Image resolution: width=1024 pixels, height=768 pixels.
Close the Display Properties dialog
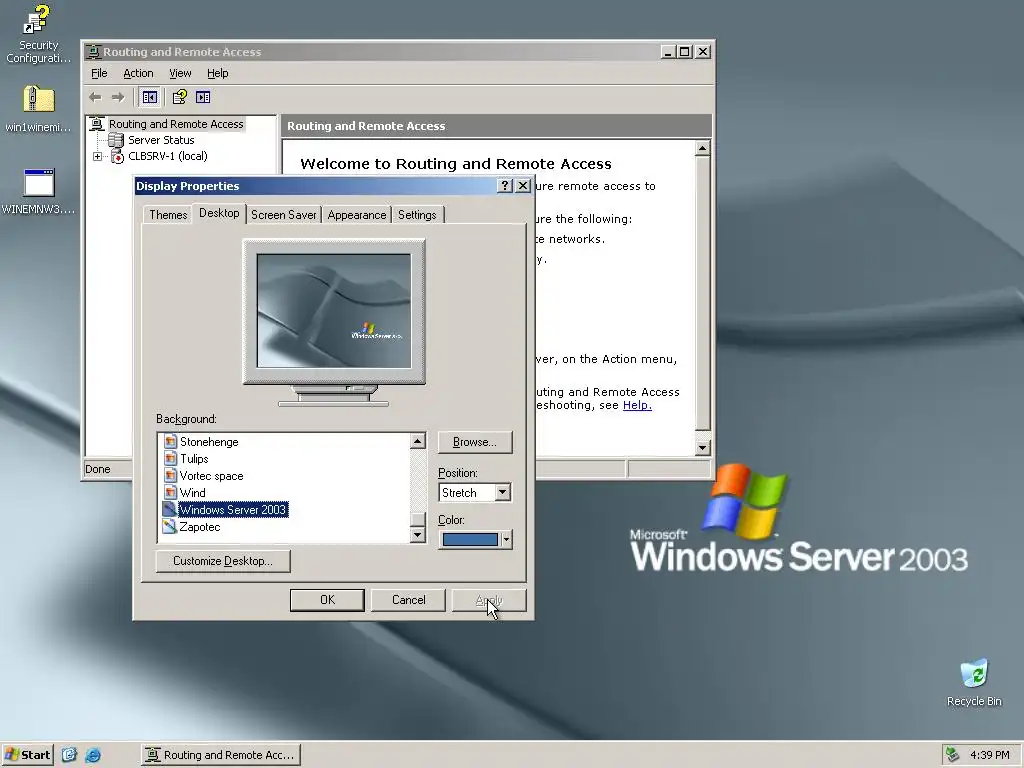(522, 185)
